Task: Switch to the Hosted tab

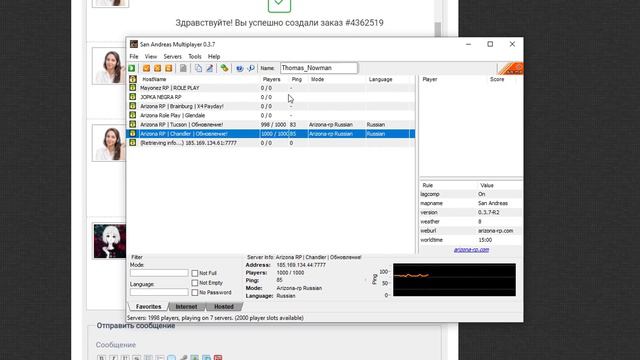Action: tap(224, 307)
